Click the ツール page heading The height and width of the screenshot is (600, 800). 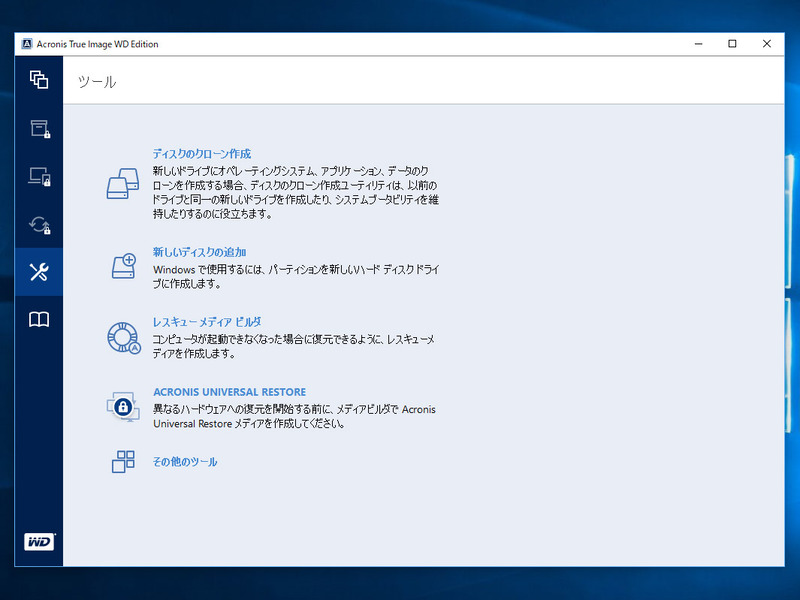(x=97, y=82)
